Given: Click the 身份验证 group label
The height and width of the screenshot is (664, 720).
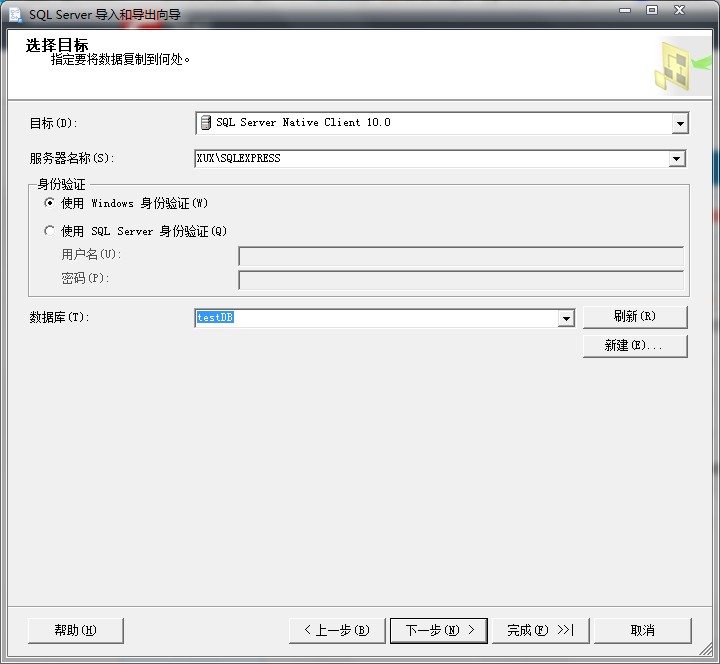Looking at the screenshot, I should [62, 185].
